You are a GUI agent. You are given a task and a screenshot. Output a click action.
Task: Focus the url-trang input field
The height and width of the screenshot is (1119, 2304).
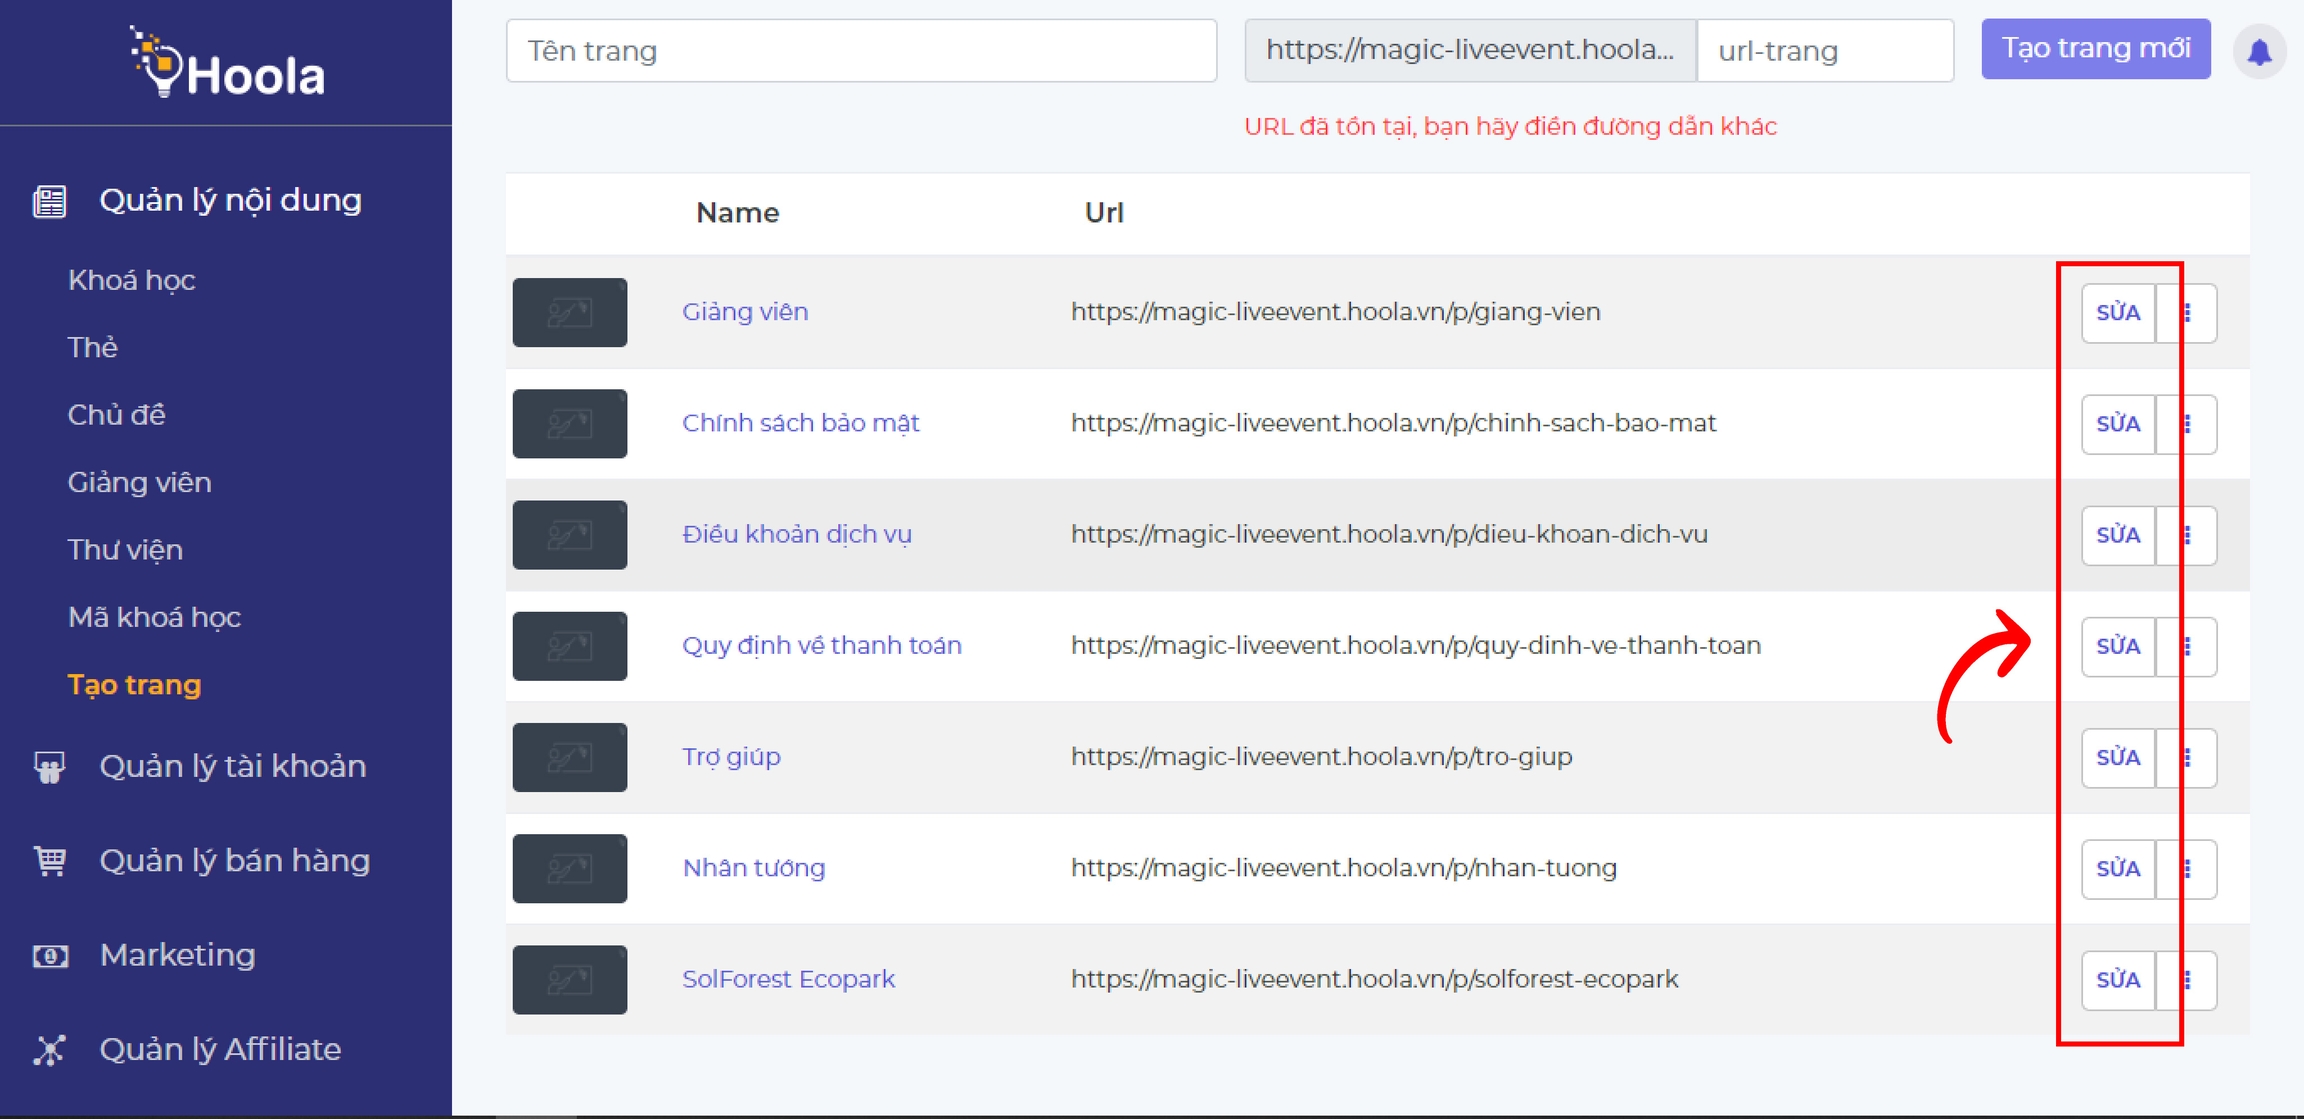1824,51
